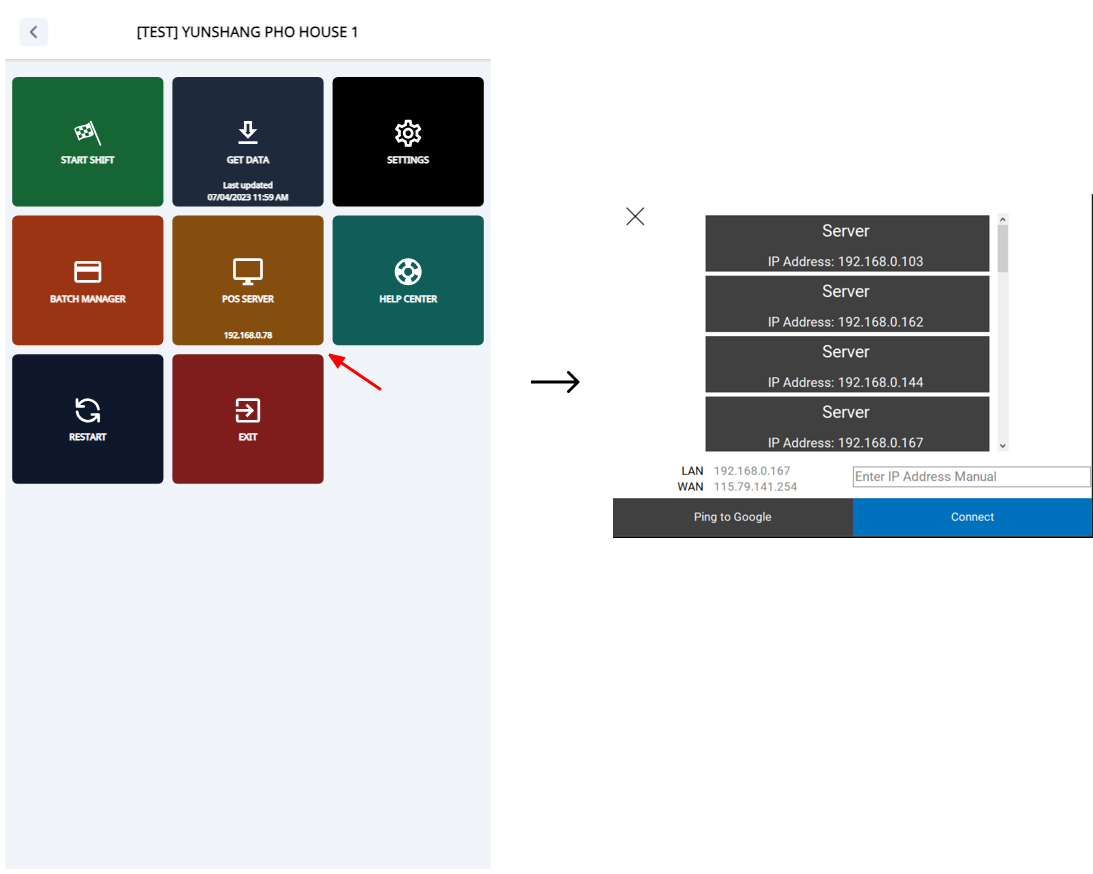Go back using the header chevron

click(34, 32)
